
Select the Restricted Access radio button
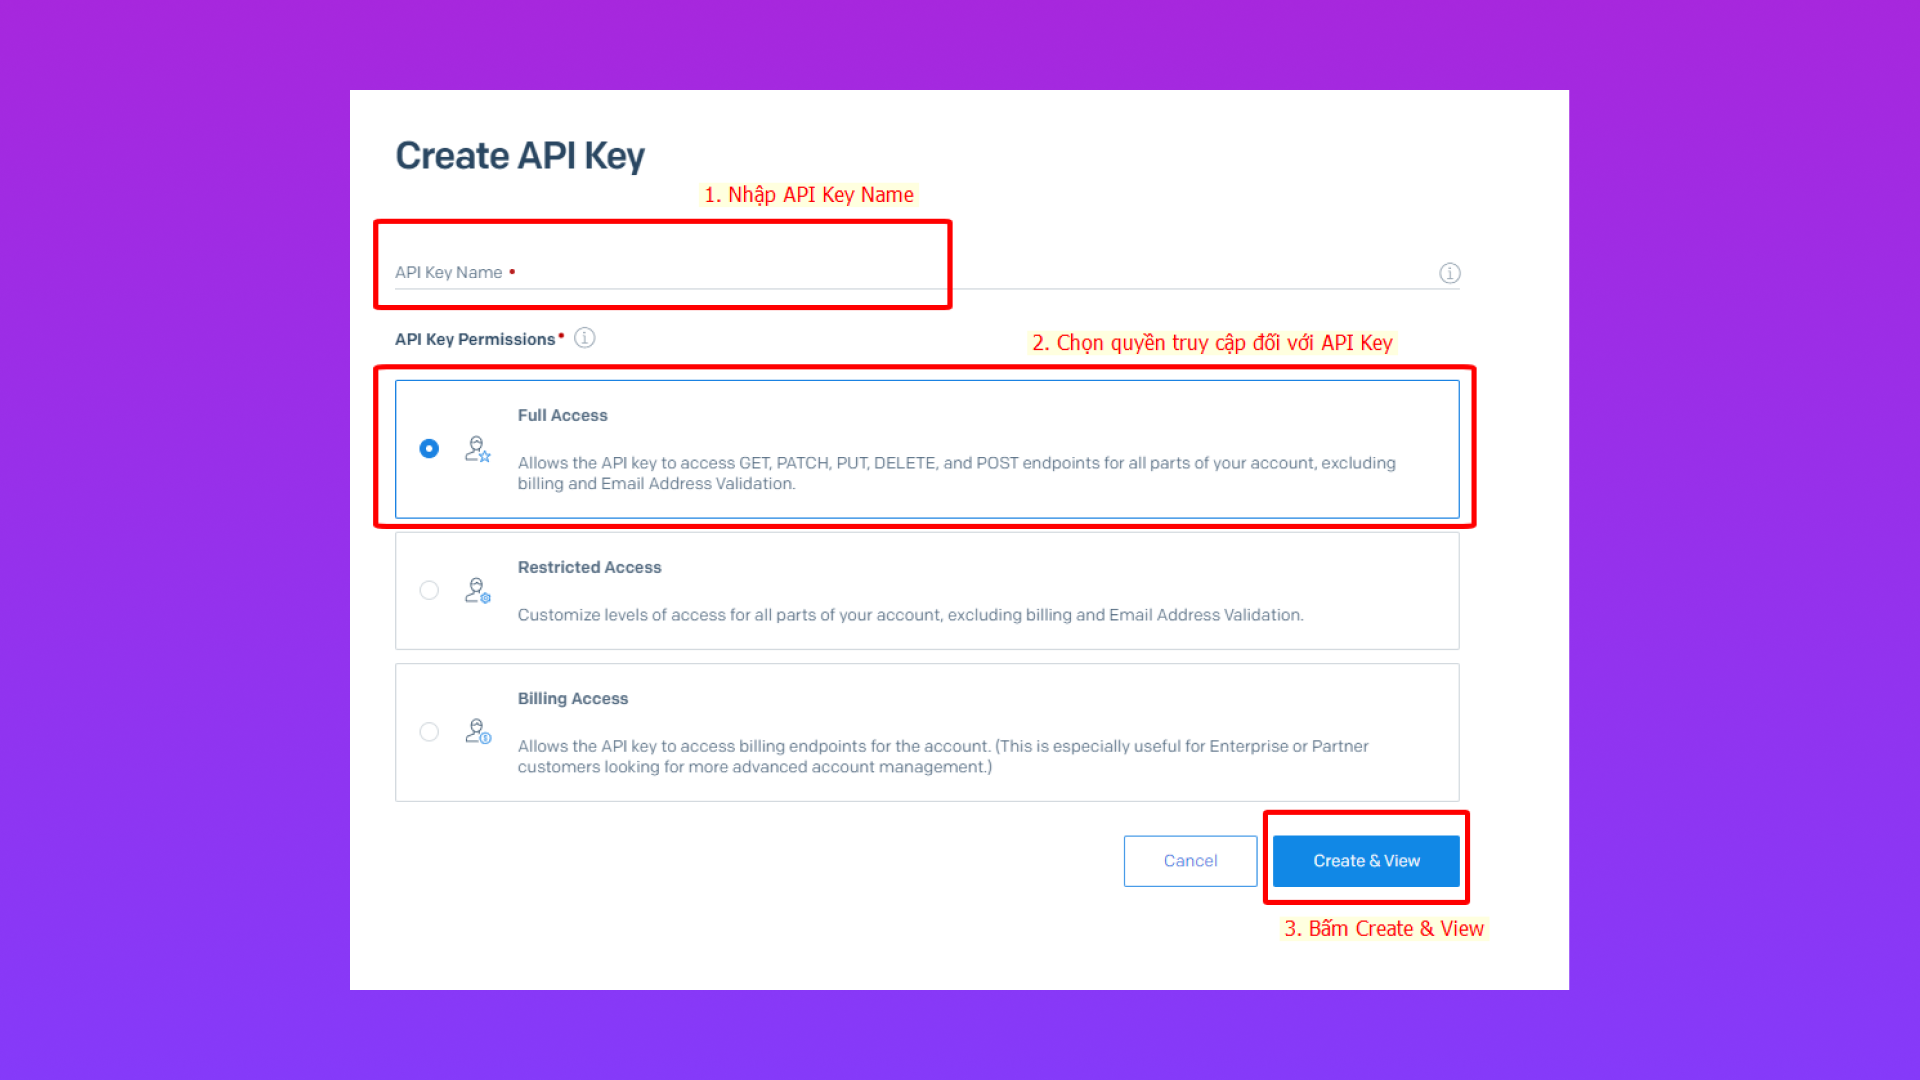pyautogui.click(x=429, y=591)
